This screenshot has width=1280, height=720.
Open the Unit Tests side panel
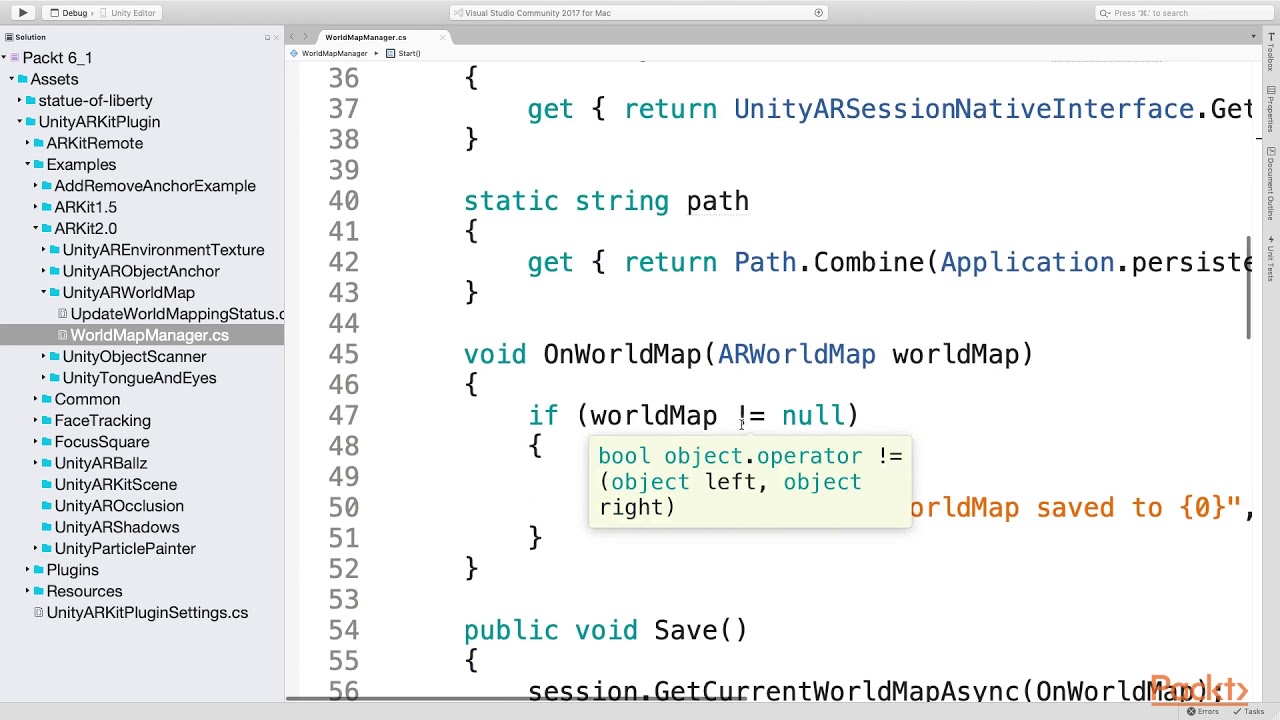click(x=1271, y=259)
